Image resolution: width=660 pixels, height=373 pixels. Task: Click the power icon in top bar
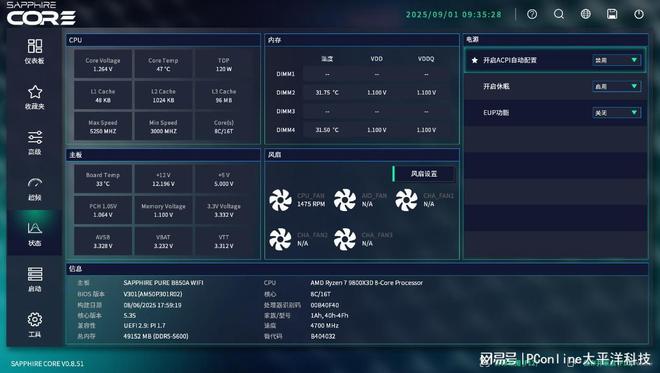[x=639, y=14]
